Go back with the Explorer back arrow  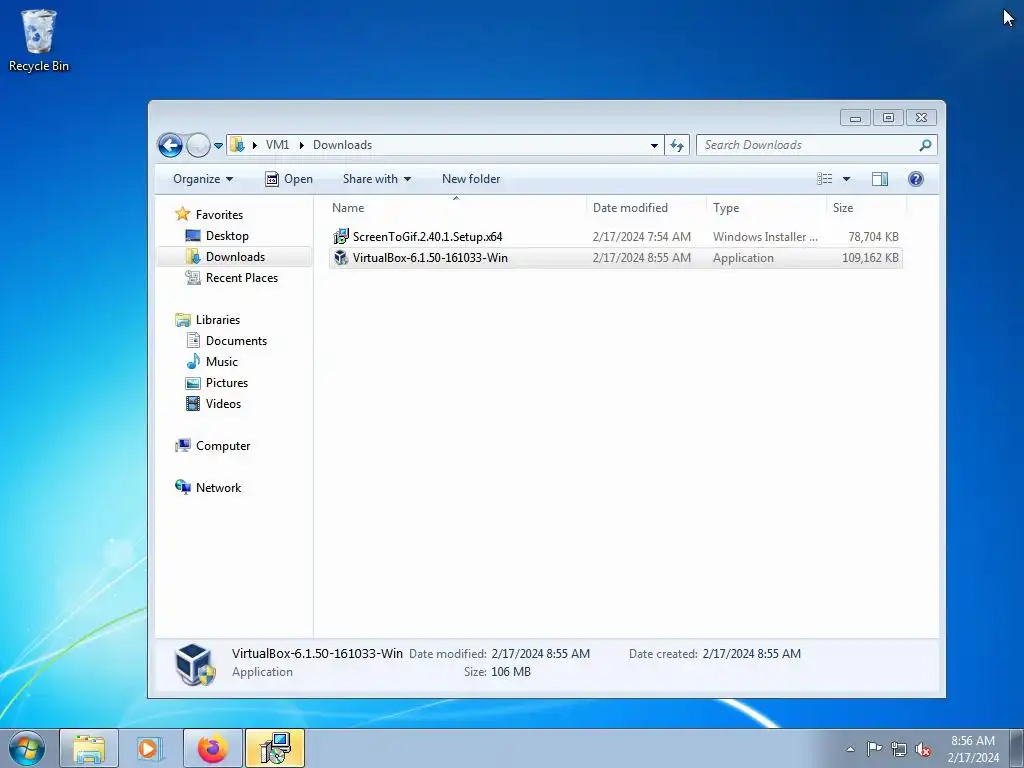click(x=170, y=145)
